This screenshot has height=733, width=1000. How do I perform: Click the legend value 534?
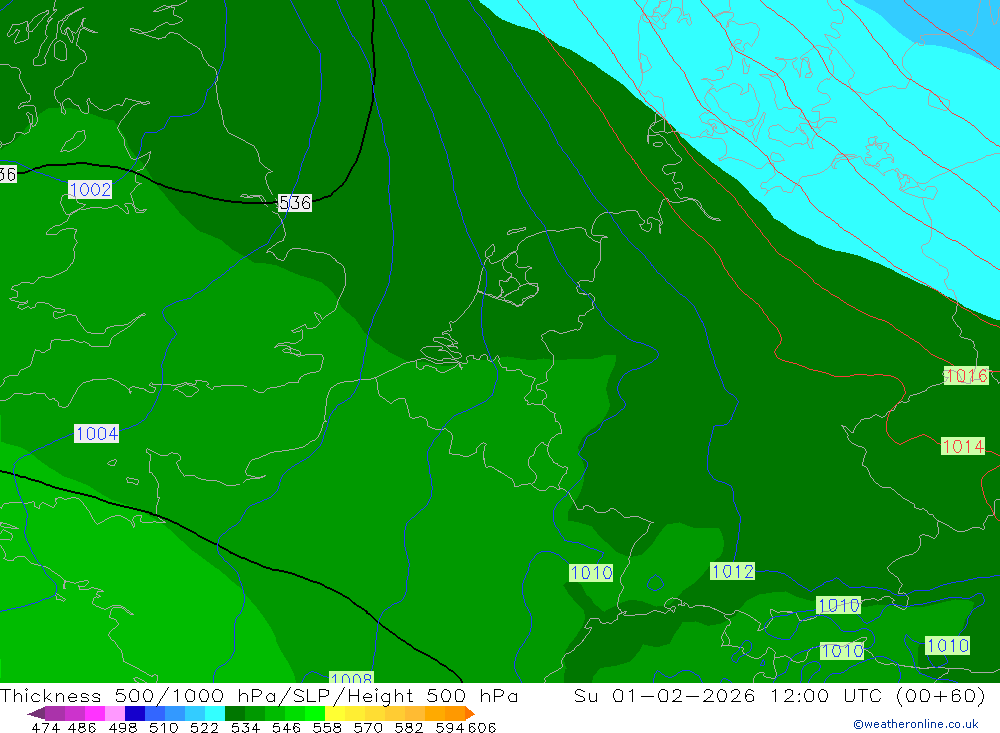tap(246, 727)
